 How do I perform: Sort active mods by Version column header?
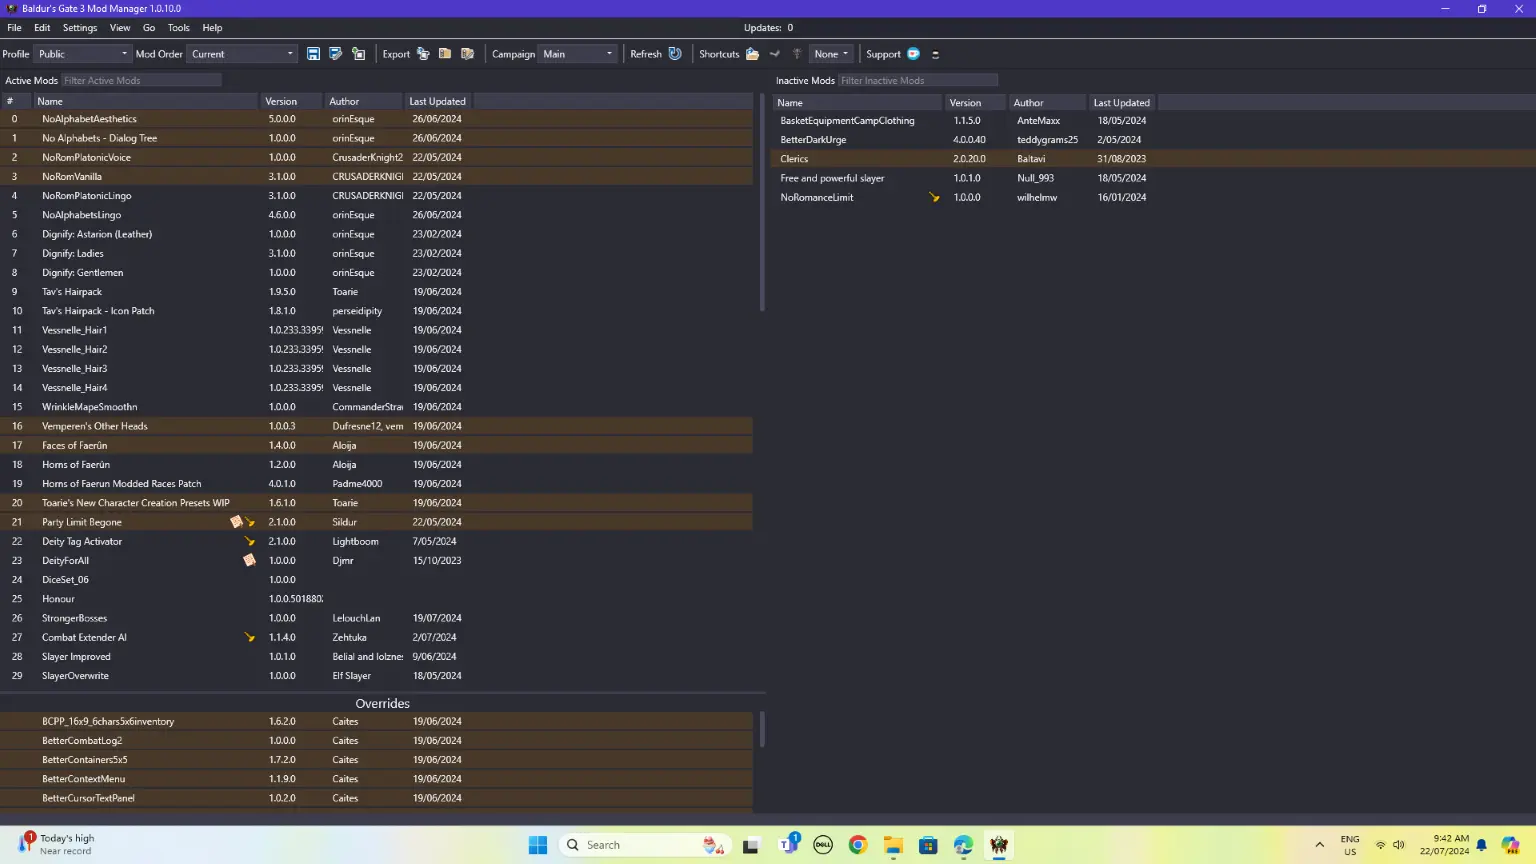(290, 101)
